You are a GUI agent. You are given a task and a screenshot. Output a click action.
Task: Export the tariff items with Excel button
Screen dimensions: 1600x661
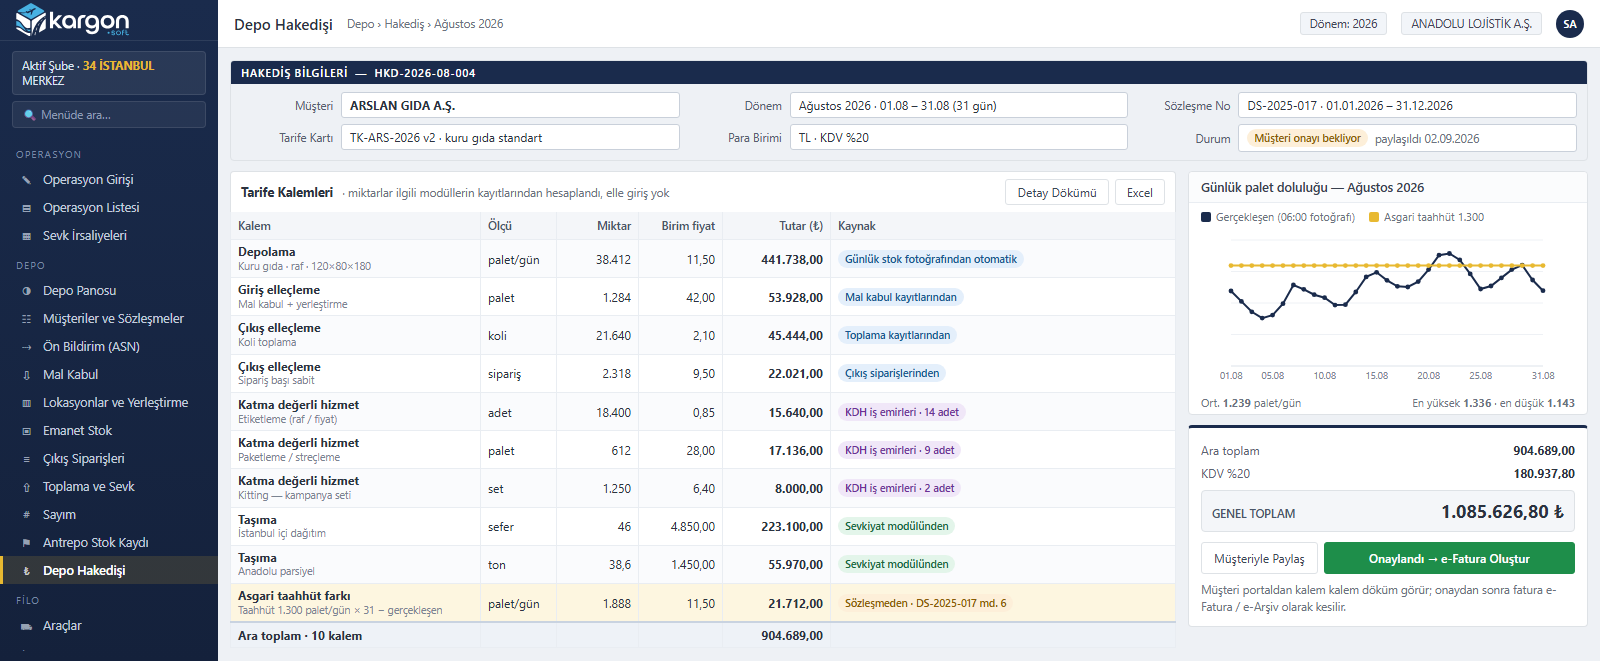[1140, 193]
